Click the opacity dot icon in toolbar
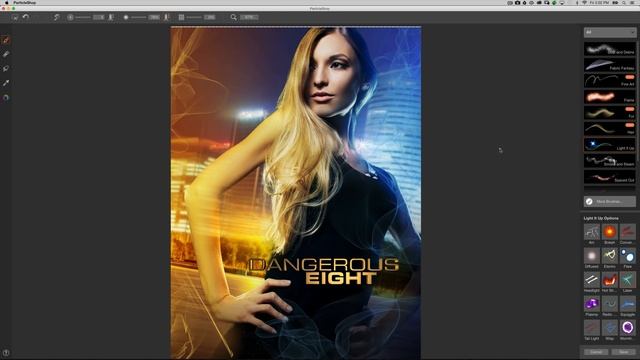Viewport: 640px width, 360px height. click(x=126, y=17)
